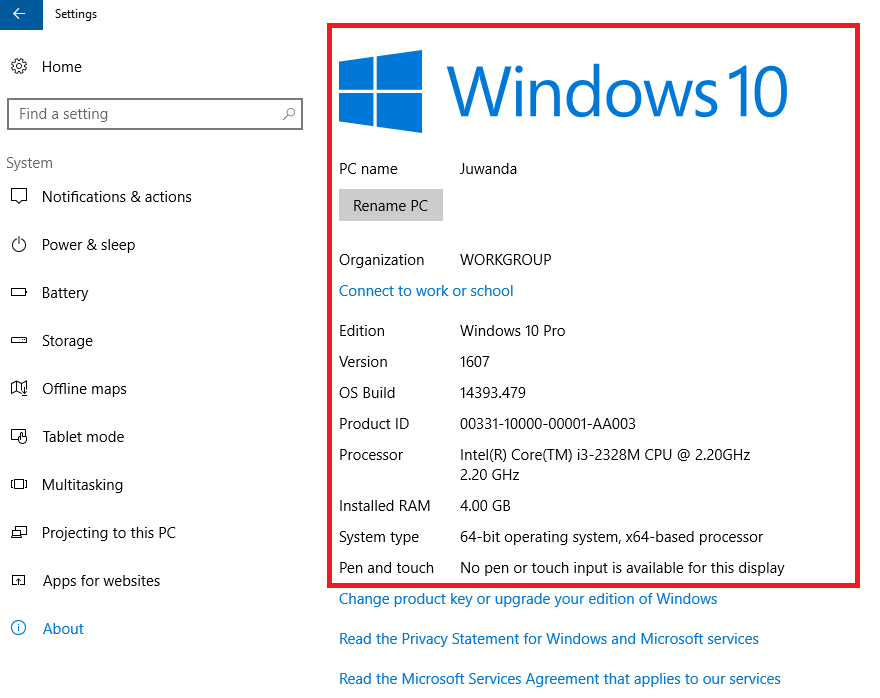
Task: Click the Windows 10 title text
Action: click(x=617, y=91)
